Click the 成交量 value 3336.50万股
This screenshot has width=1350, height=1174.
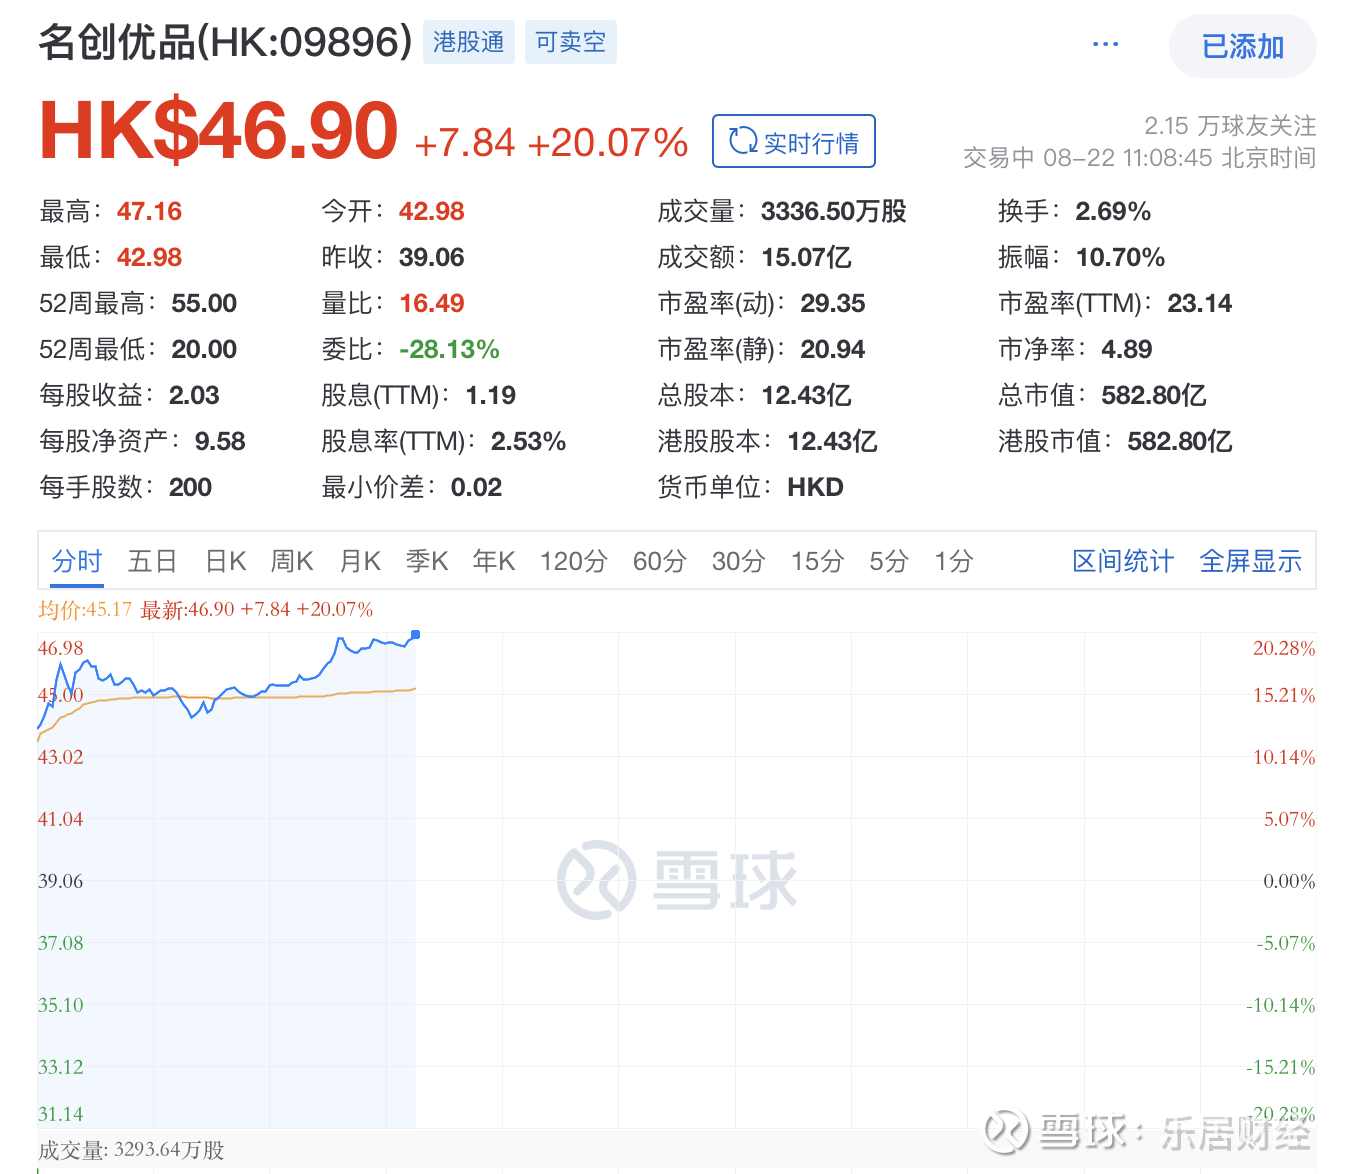[833, 211]
